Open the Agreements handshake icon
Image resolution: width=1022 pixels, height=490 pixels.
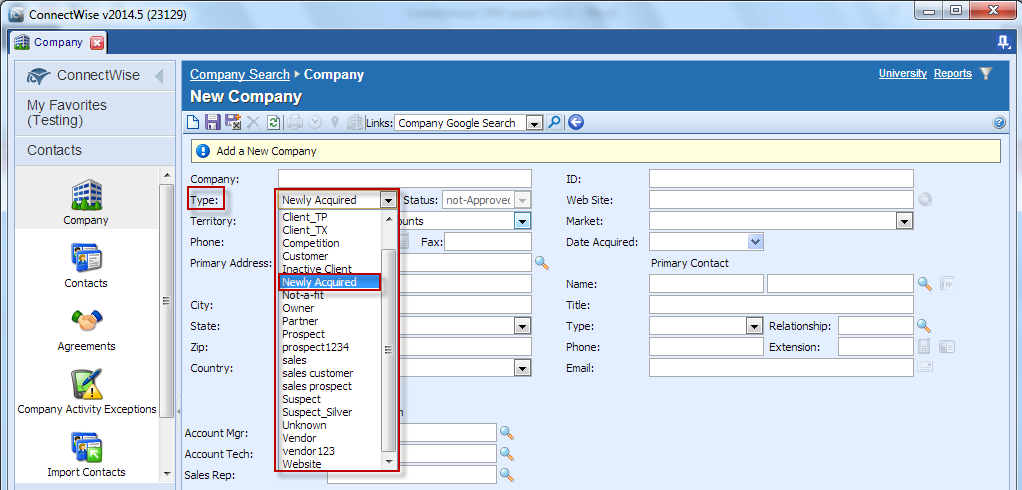point(86,328)
